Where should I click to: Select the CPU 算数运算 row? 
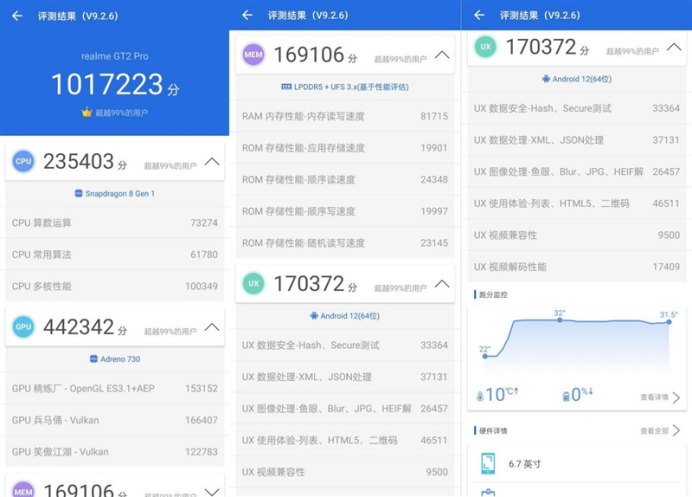pos(115,223)
